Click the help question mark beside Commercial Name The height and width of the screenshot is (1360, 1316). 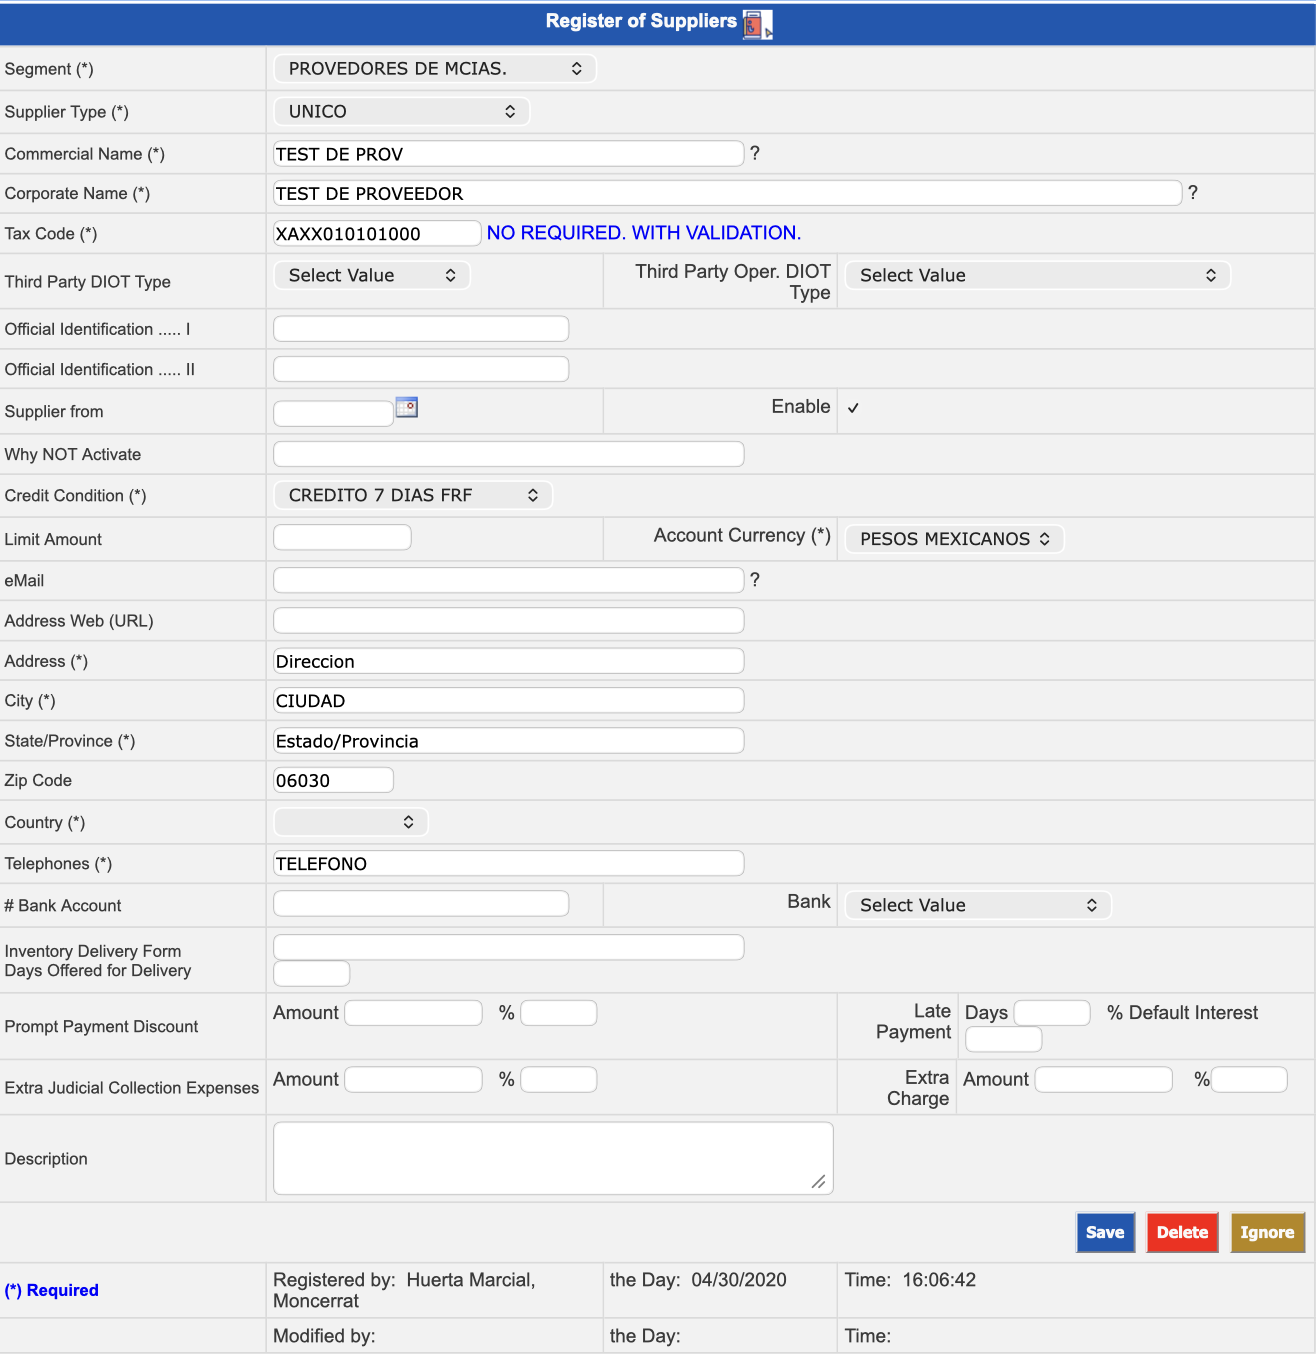point(755,153)
